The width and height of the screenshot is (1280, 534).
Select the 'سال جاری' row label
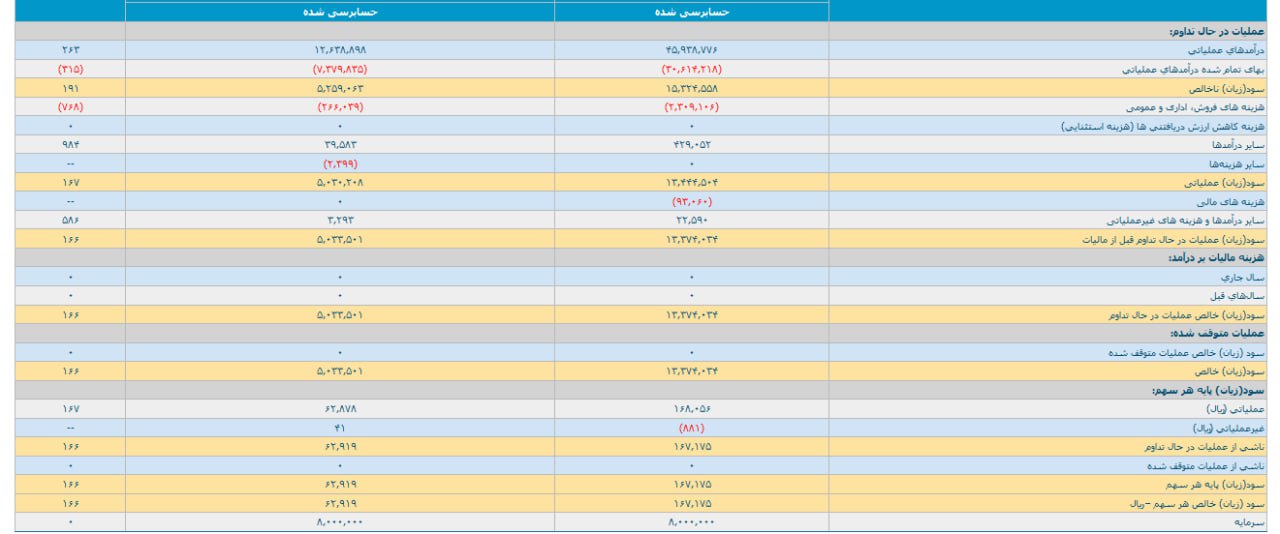coord(1248,277)
